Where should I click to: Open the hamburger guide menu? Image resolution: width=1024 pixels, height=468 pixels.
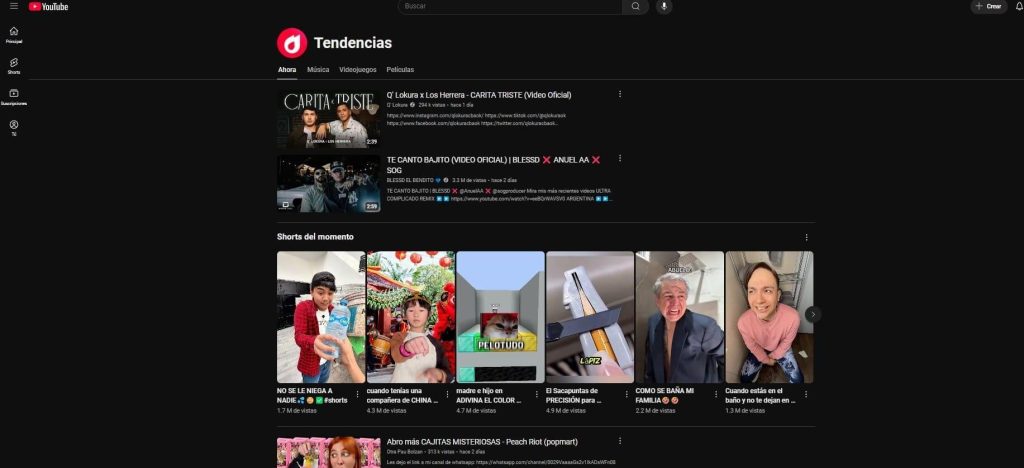point(14,6)
